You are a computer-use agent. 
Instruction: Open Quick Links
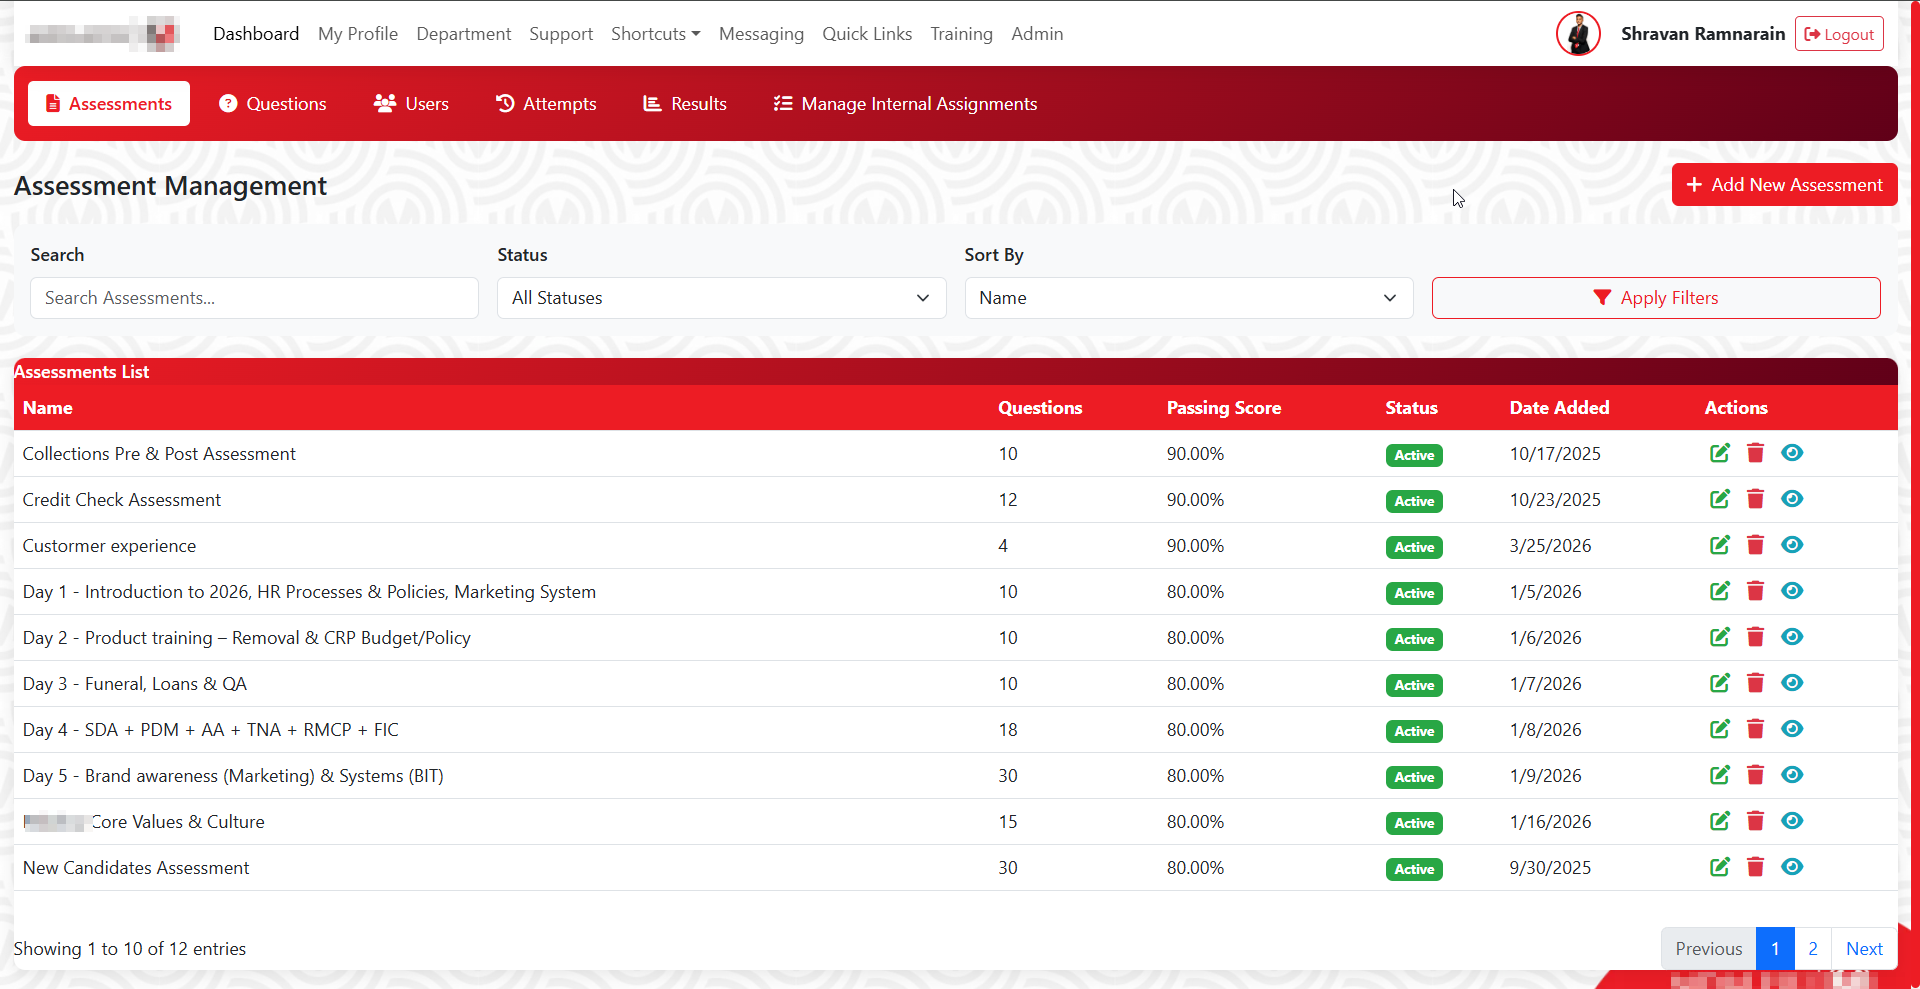point(867,34)
